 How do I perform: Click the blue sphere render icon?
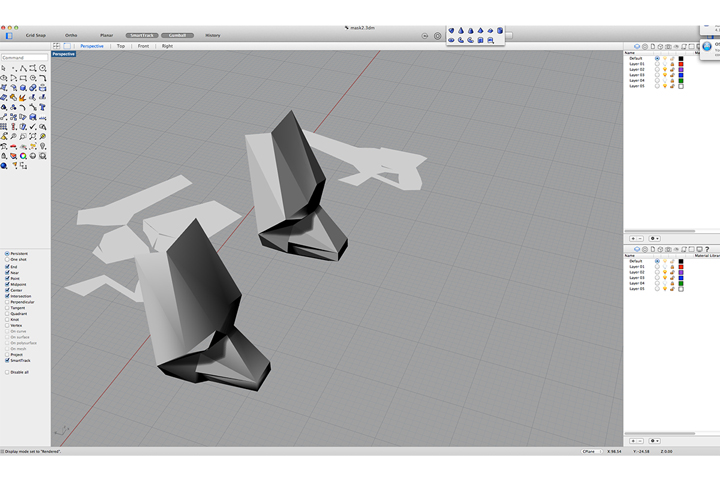(4, 165)
